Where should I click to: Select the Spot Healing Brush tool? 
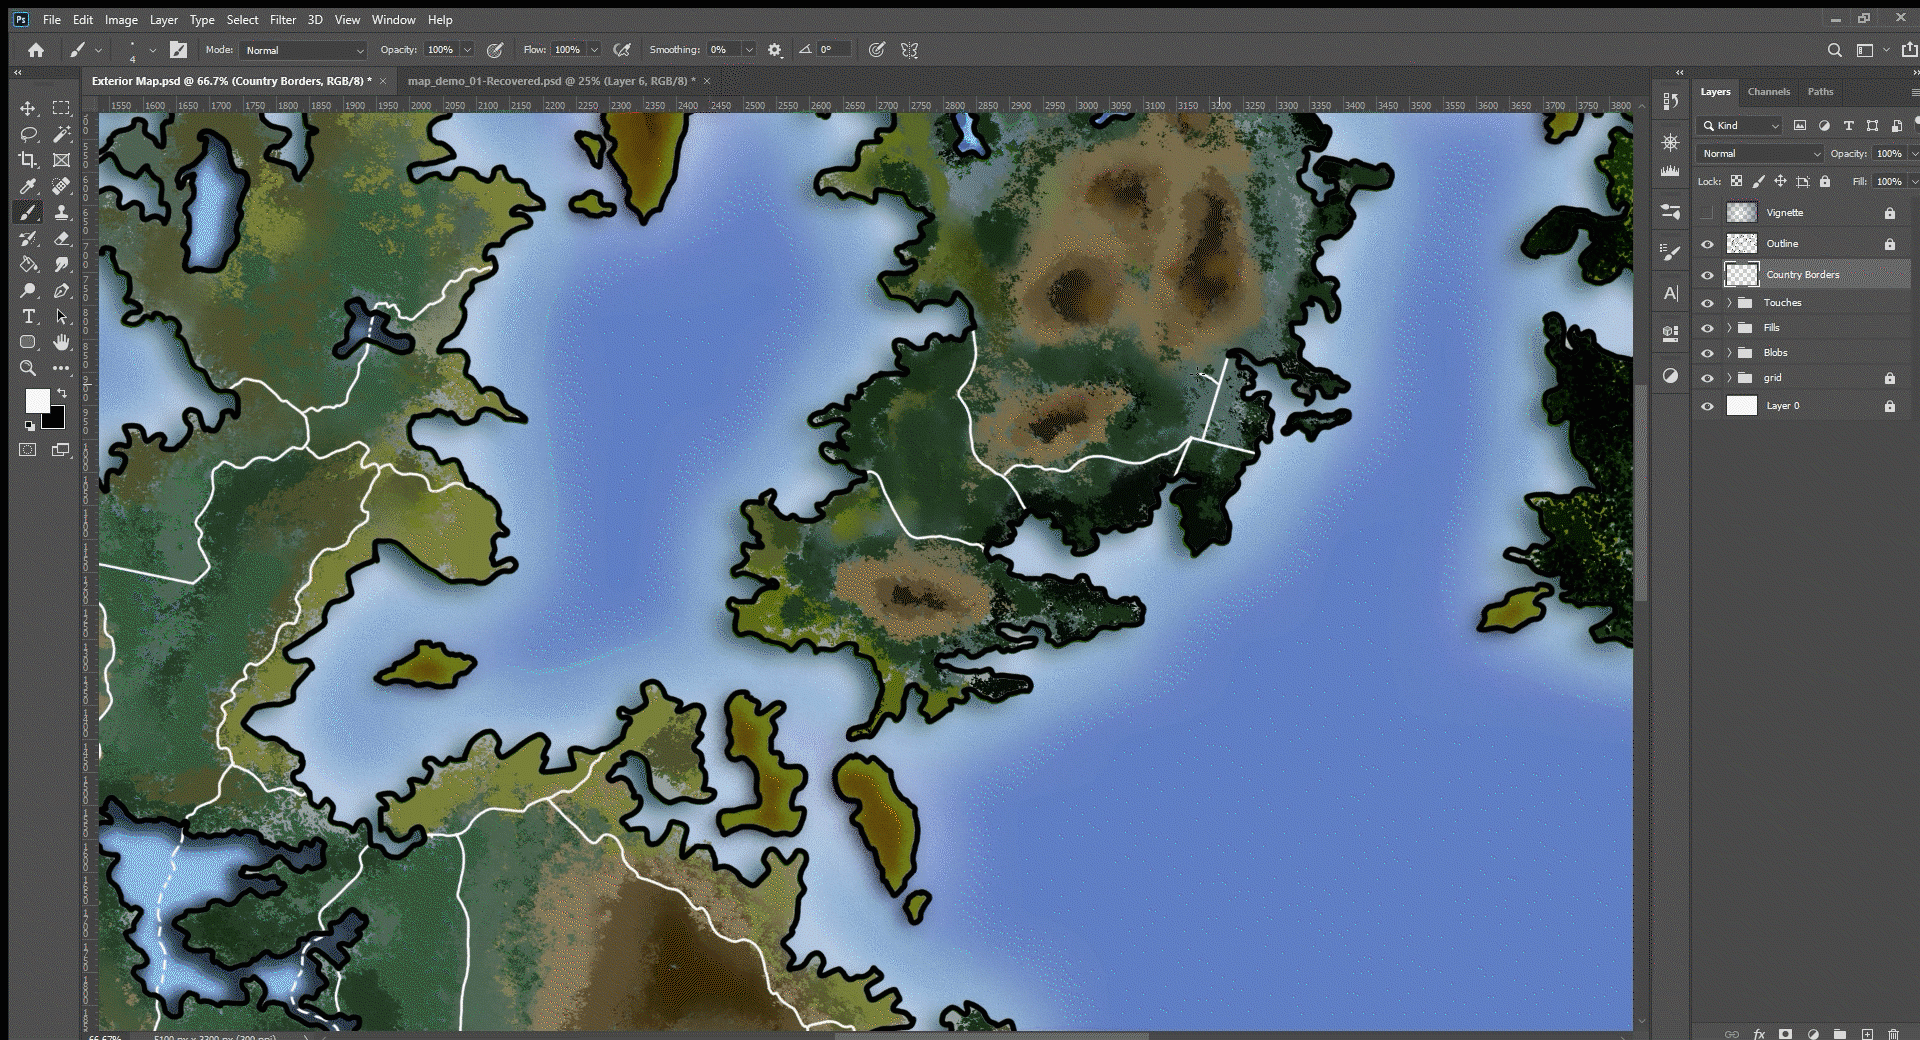coord(61,186)
